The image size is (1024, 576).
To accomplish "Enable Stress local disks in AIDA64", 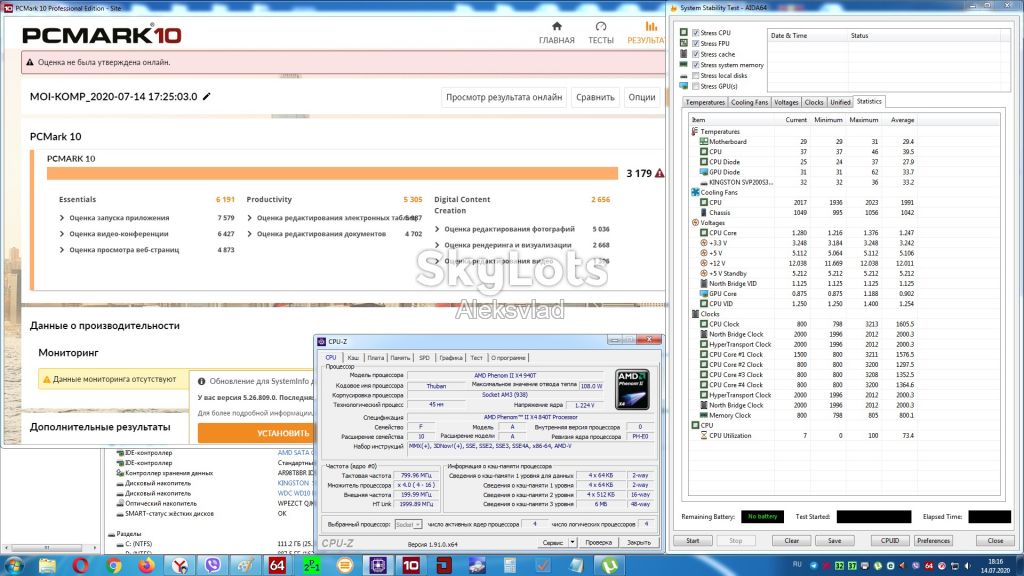I will pos(696,76).
